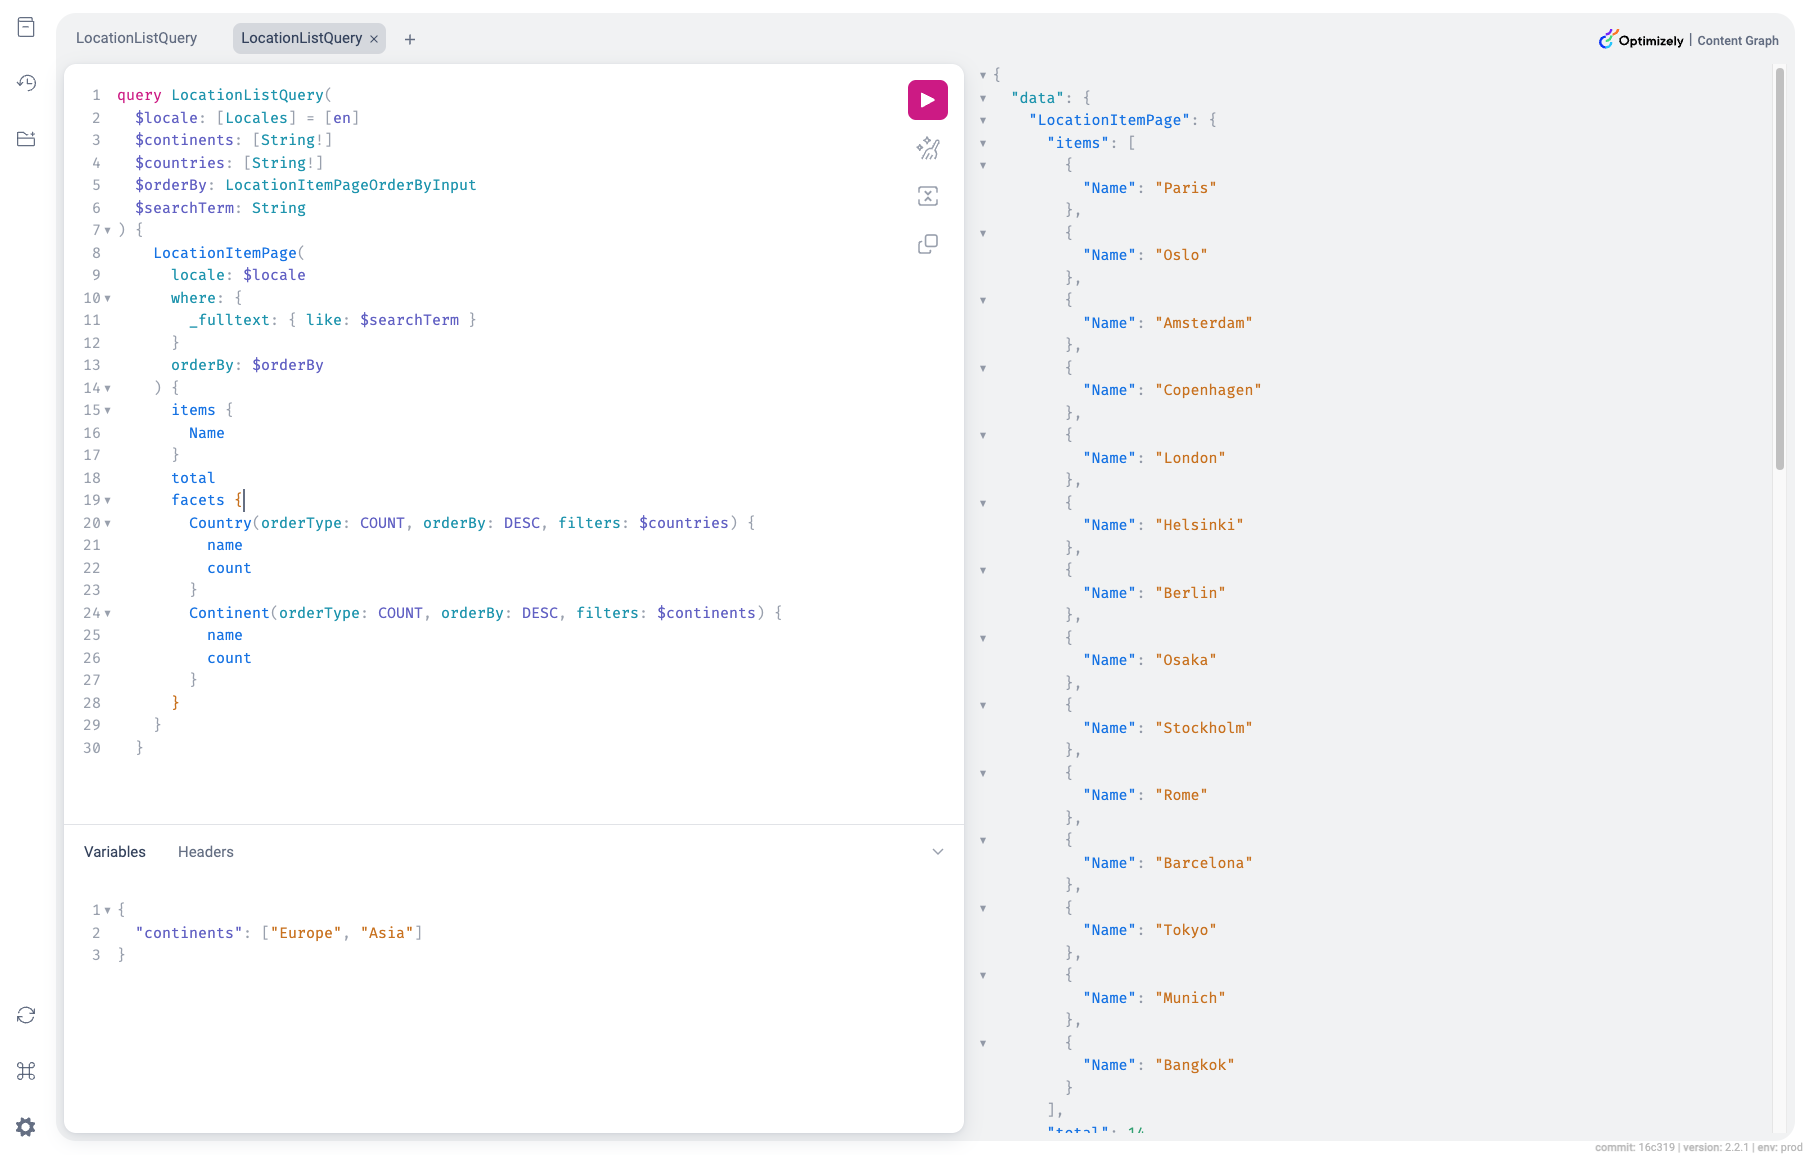
Task: Switch to the first LocationListQuery tab
Action: (137, 38)
